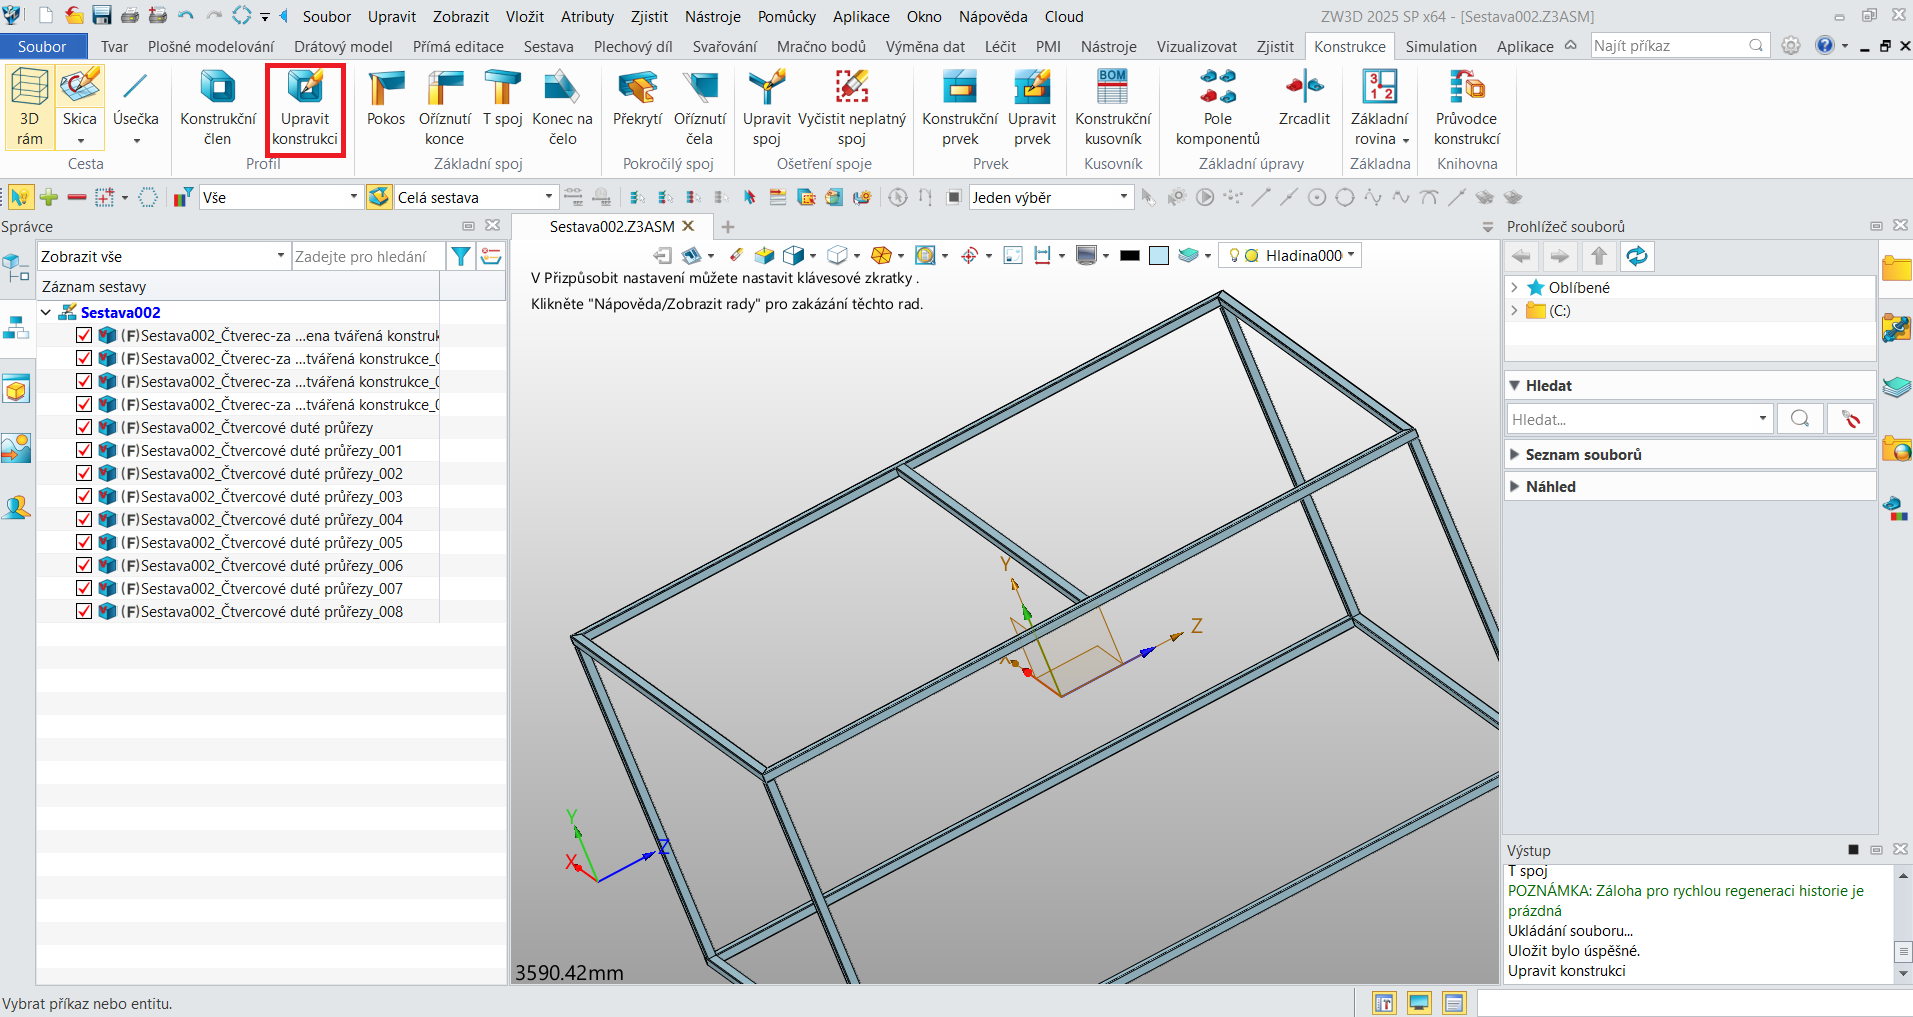Open the Konstrukční kusovník BOM tool

coord(1113,107)
